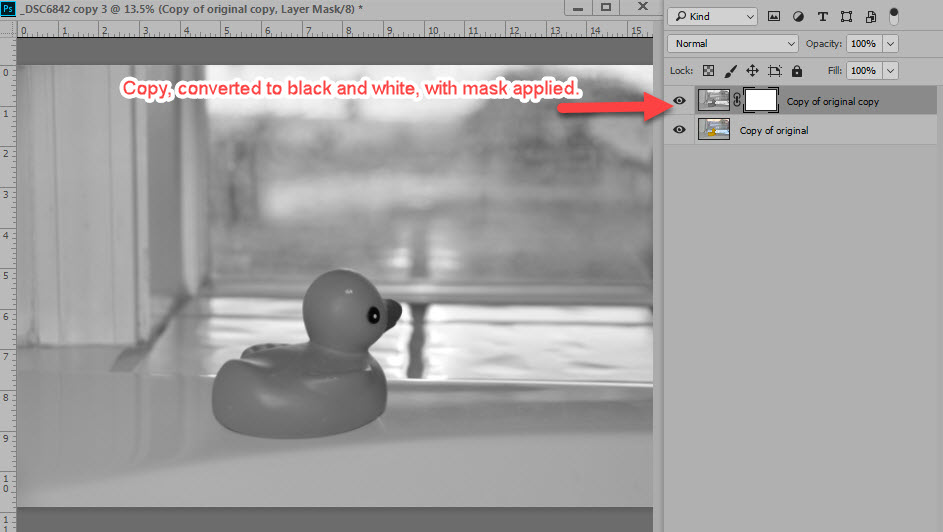This screenshot has height=532, width=943.
Task: Select Copy of original copy layer thumbnail
Action: [x=714, y=100]
